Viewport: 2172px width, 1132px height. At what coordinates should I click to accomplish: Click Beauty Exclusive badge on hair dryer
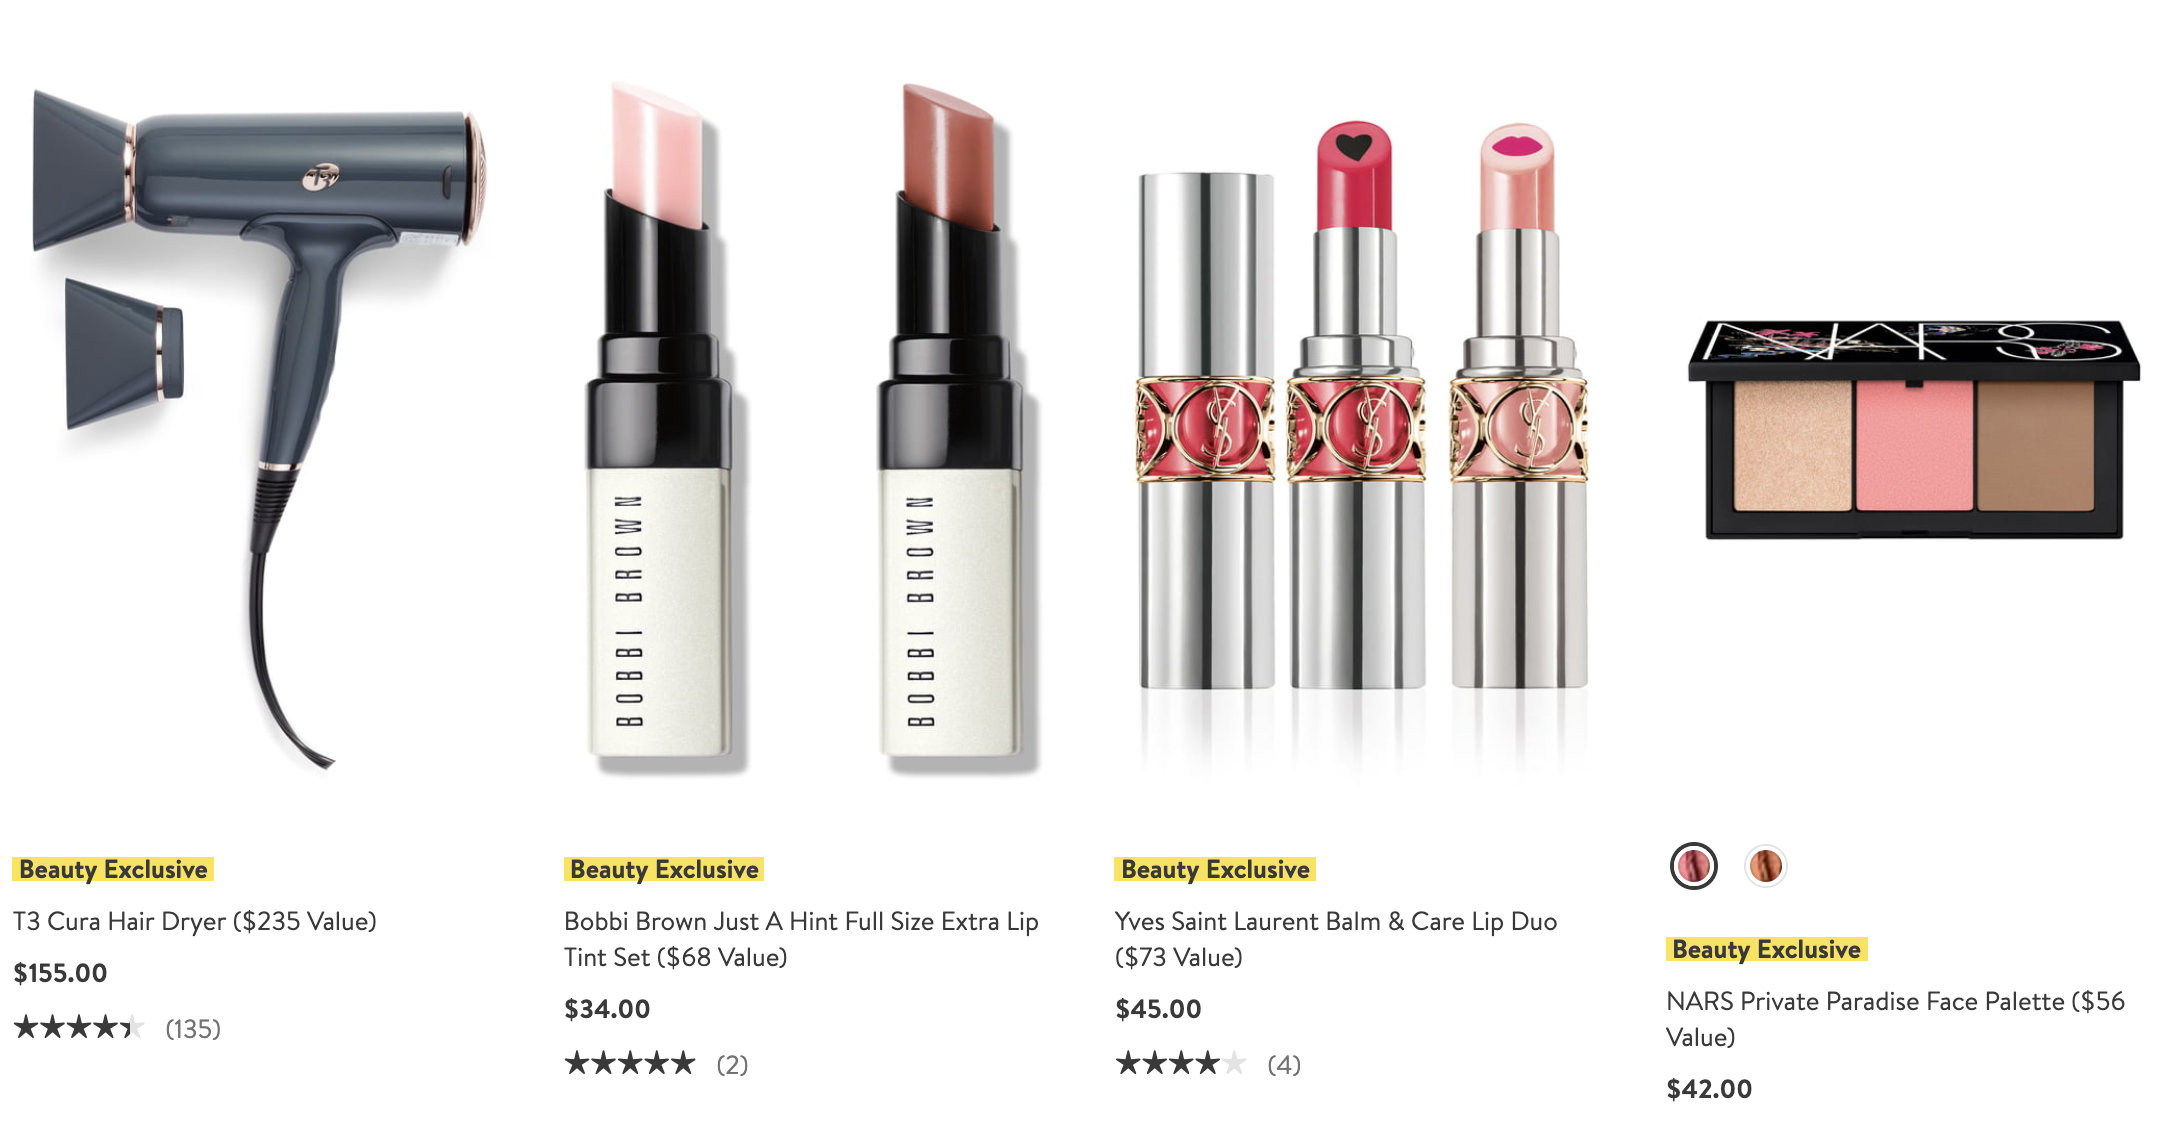113,869
